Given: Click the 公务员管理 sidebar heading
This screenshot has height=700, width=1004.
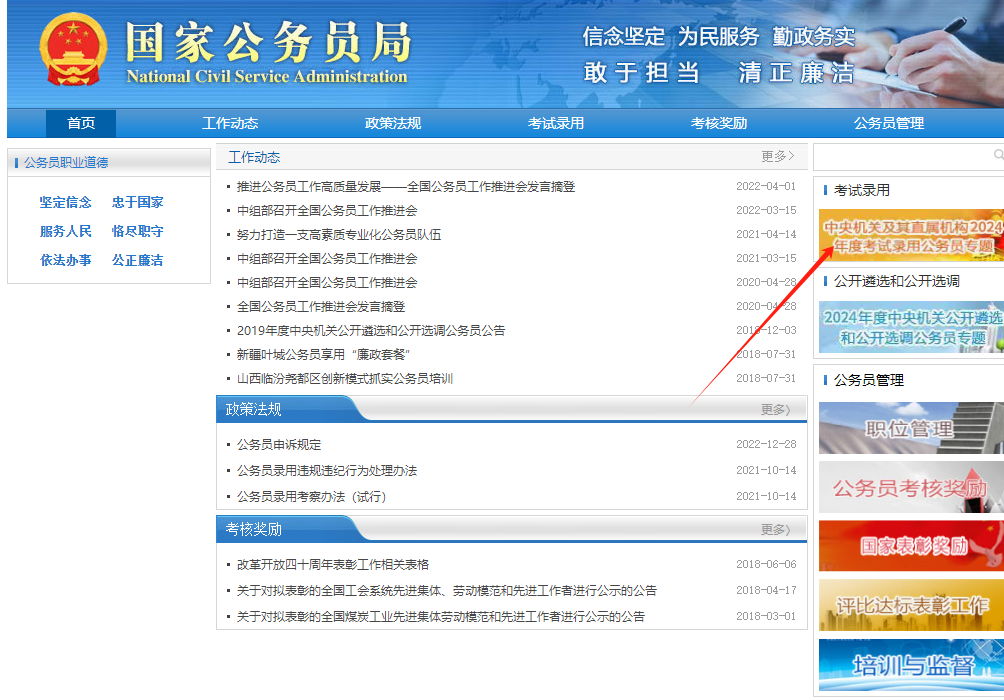Looking at the screenshot, I should (x=868, y=380).
